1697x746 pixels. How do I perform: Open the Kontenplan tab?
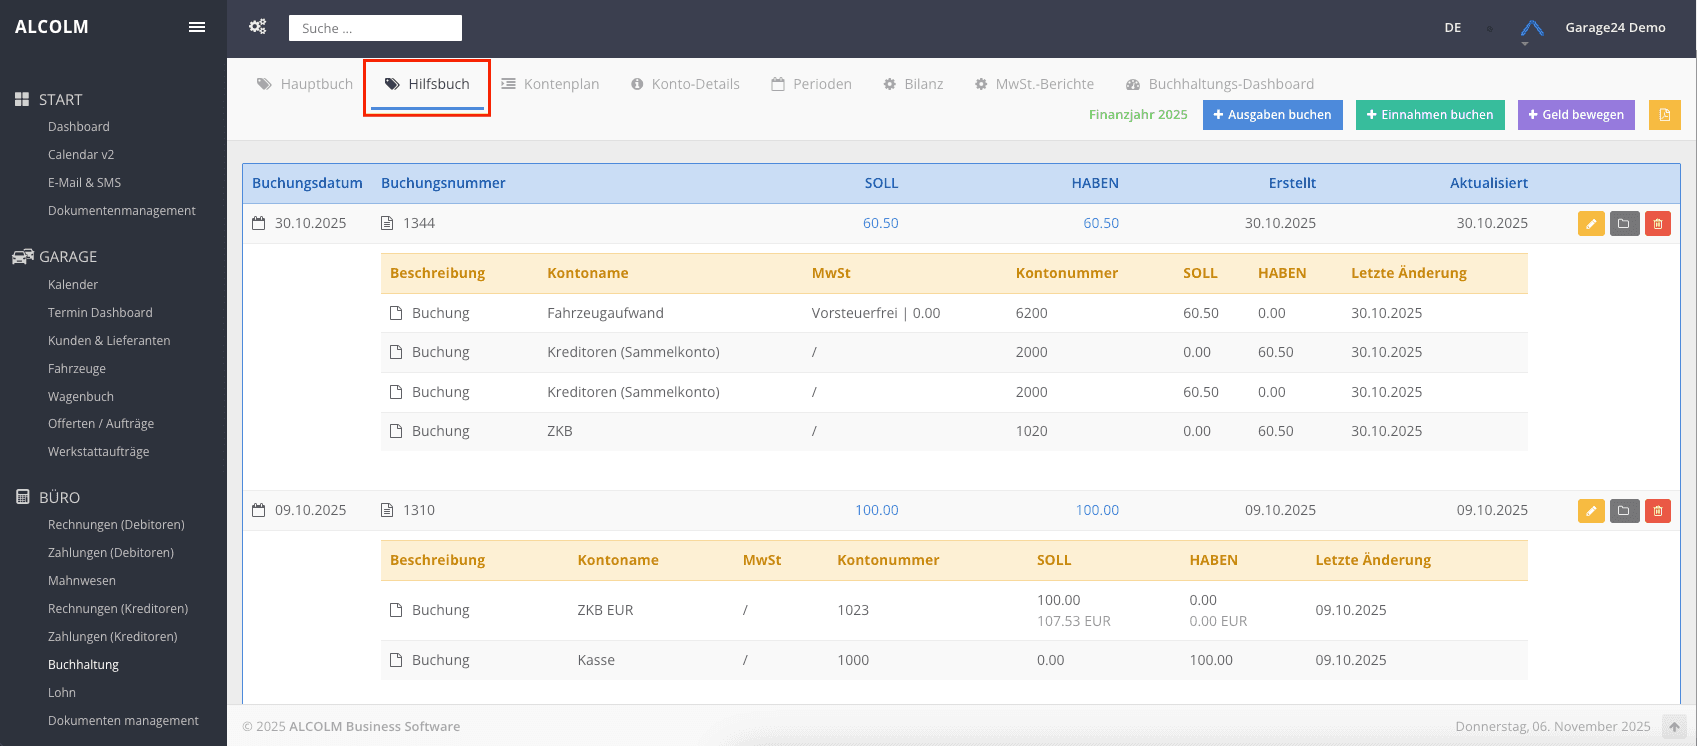tap(550, 84)
